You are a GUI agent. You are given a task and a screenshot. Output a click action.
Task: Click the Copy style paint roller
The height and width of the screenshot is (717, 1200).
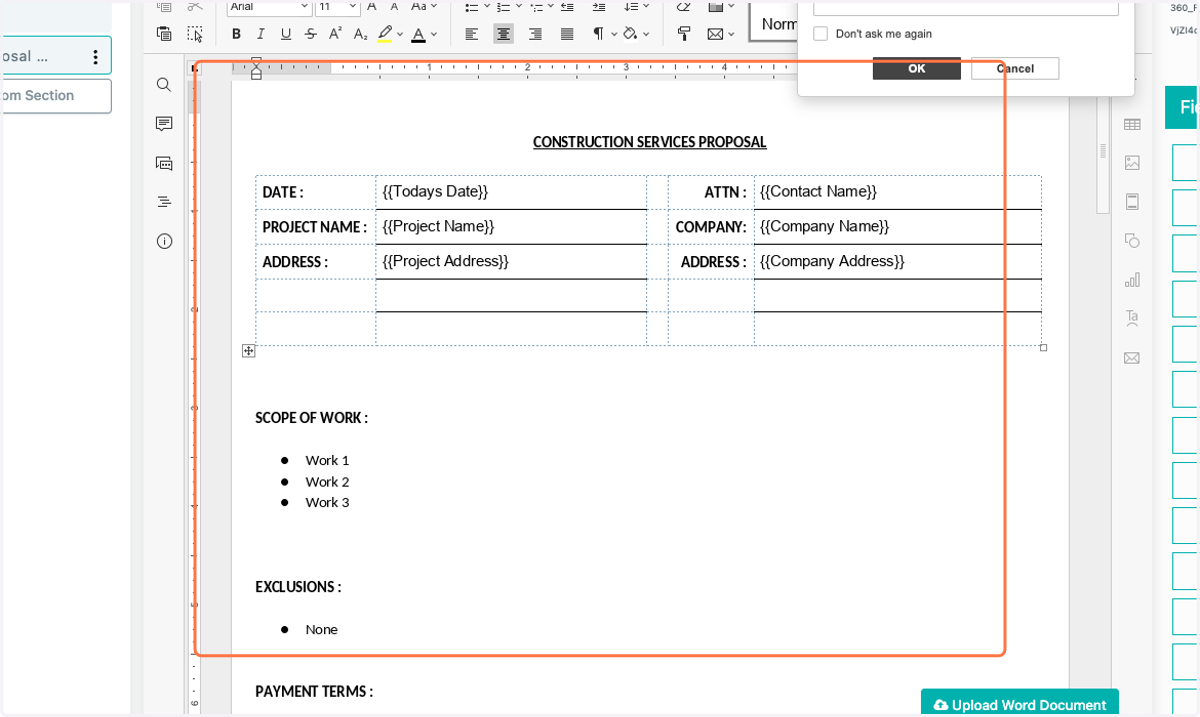coord(684,34)
